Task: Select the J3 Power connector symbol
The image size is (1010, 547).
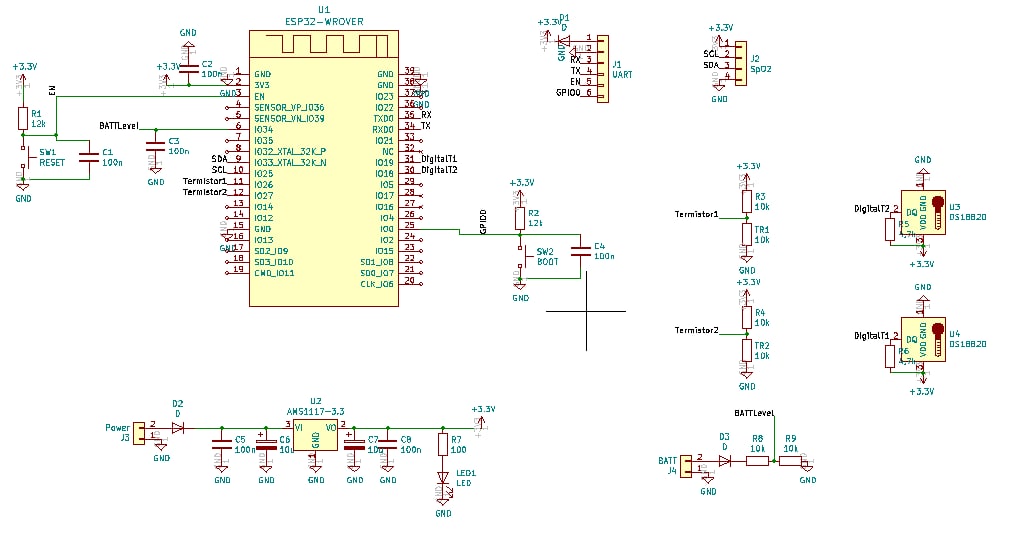Action: (x=139, y=432)
